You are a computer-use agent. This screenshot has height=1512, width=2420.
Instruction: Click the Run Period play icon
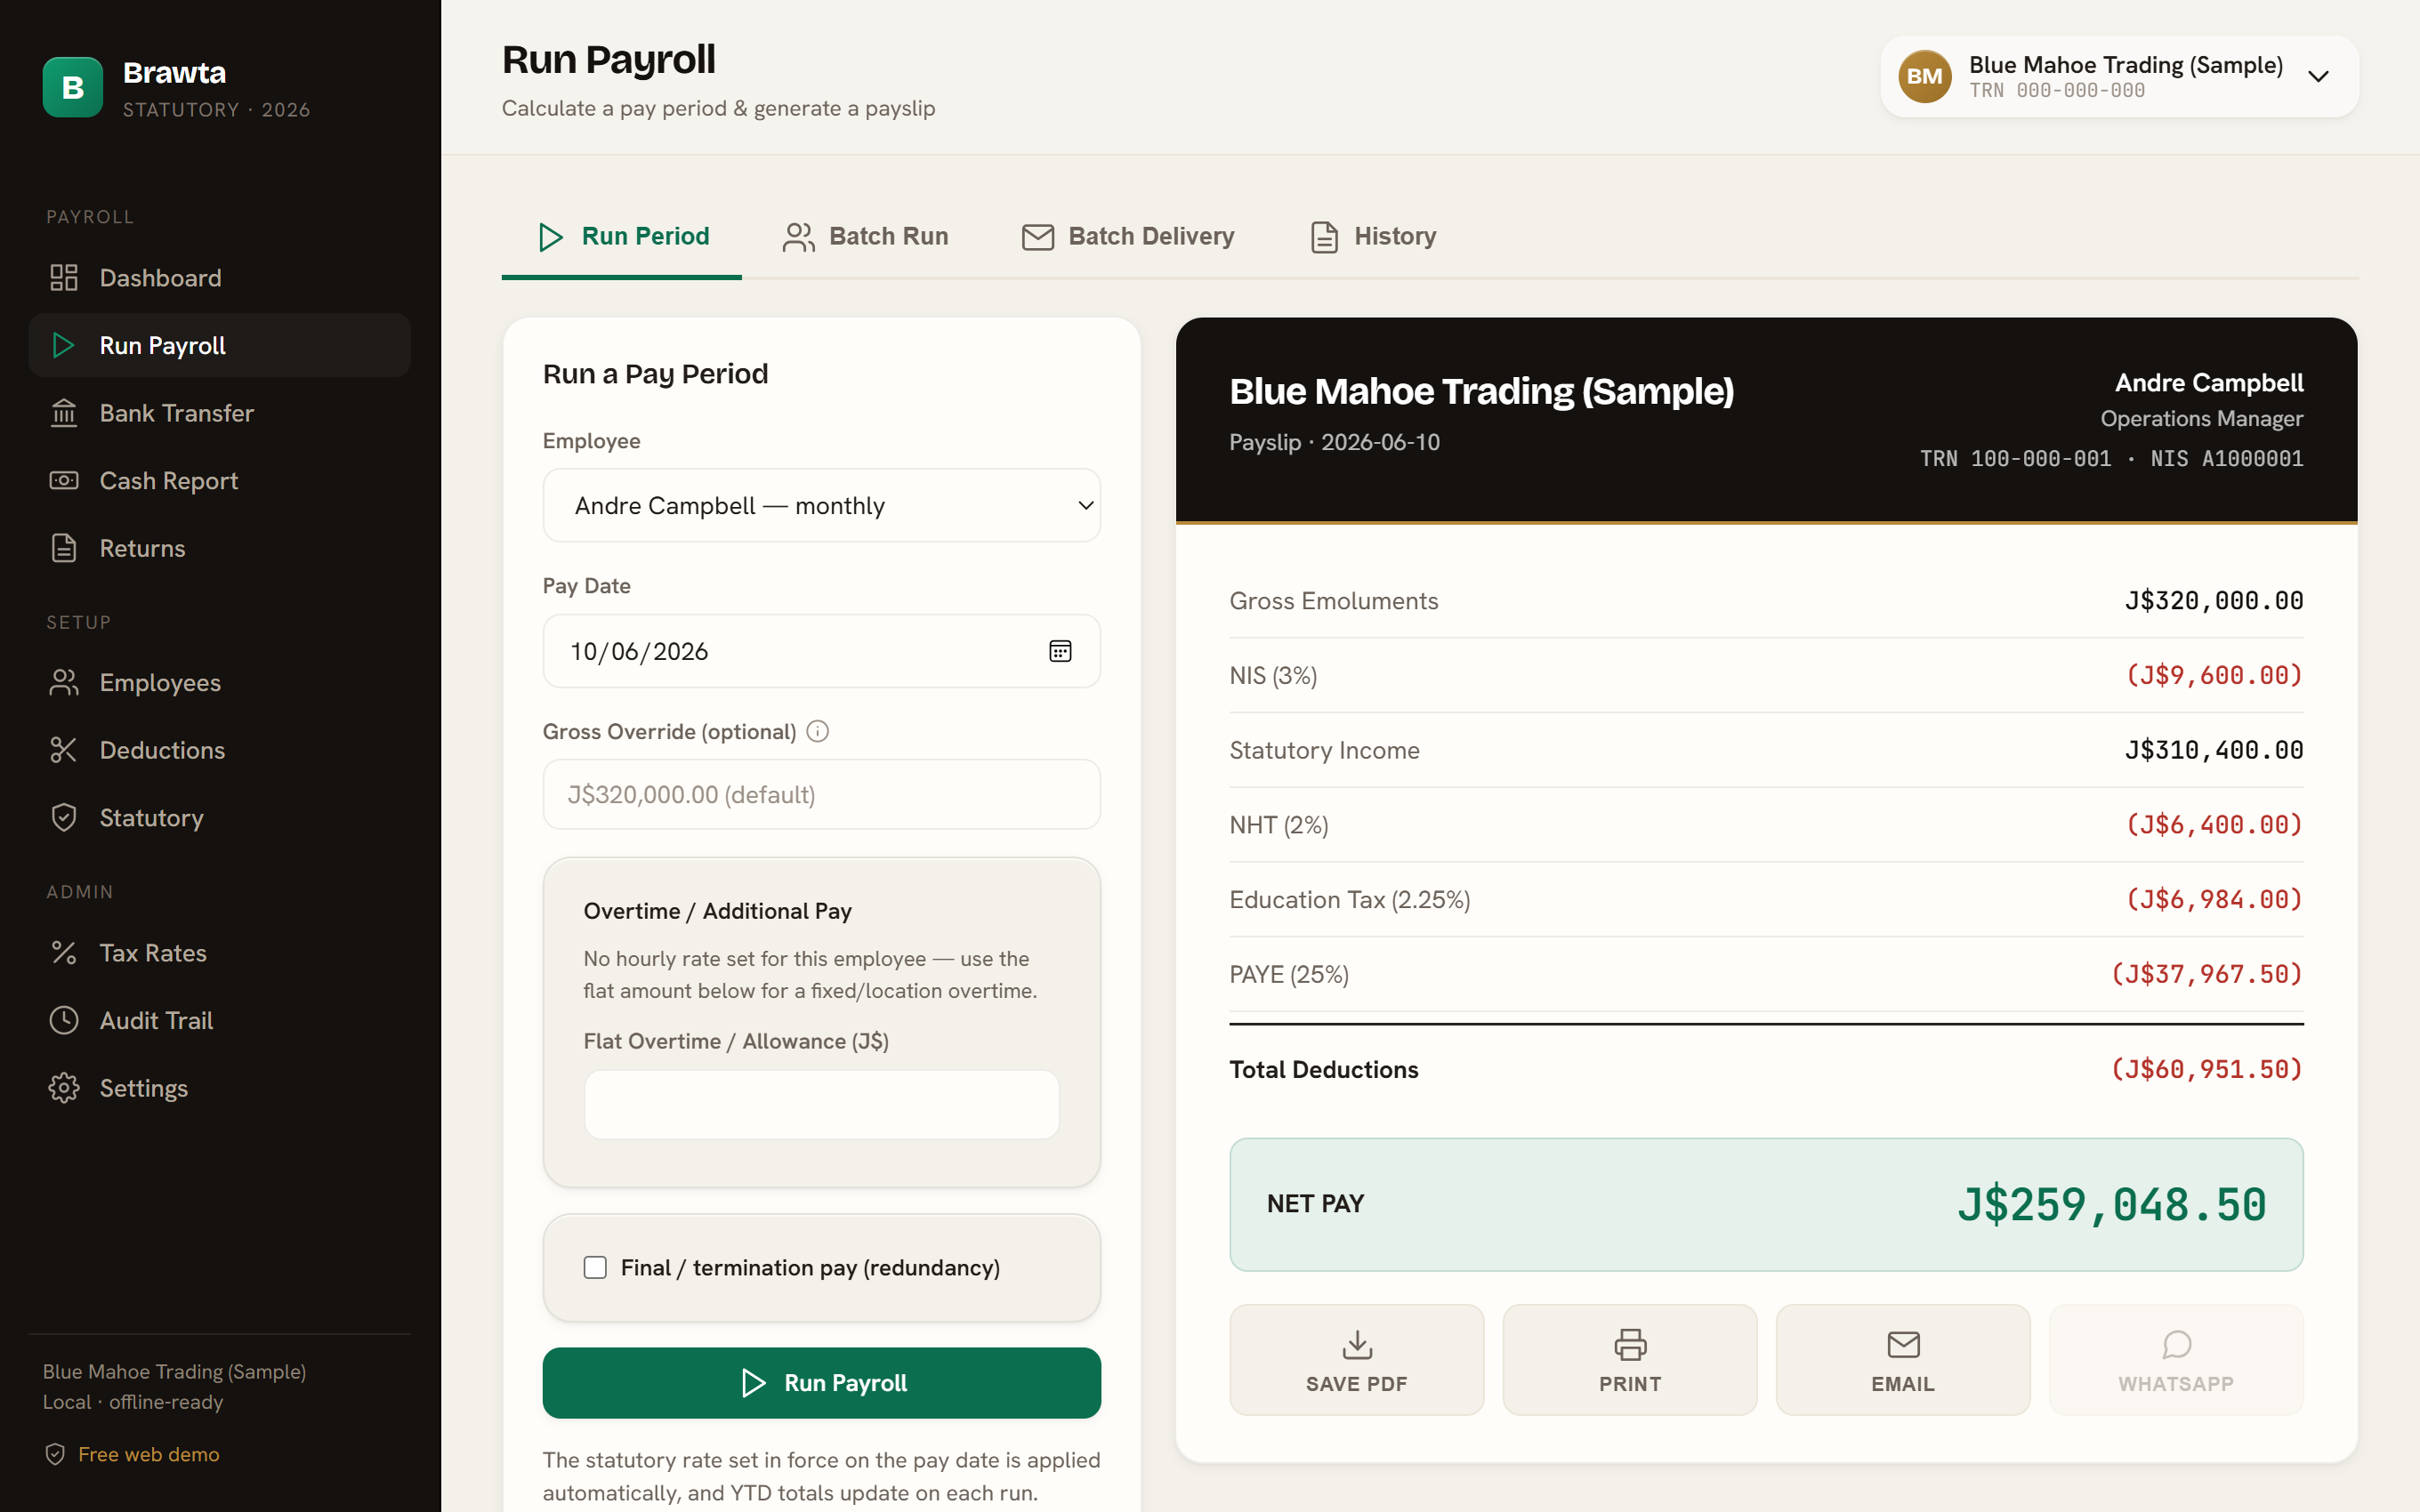pyautogui.click(x=550, y=237)
